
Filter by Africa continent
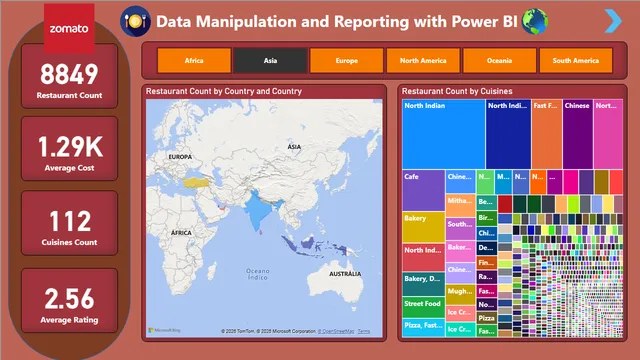pyautogui.click(x=194, y=60)
